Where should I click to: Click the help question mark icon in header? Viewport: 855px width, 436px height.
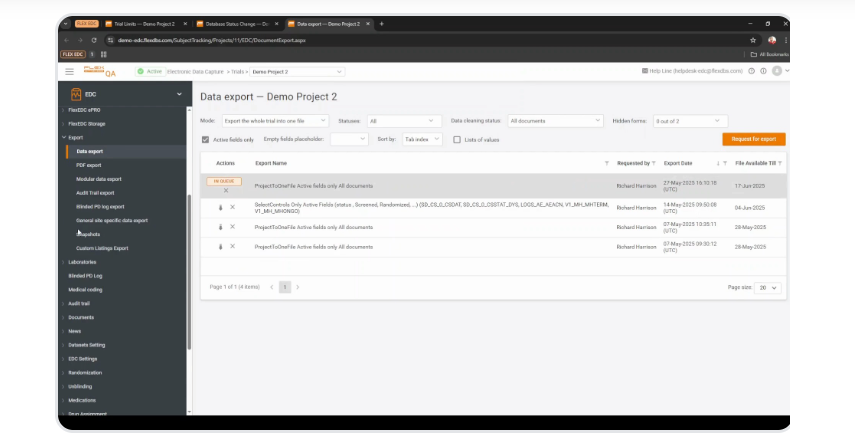751,71
